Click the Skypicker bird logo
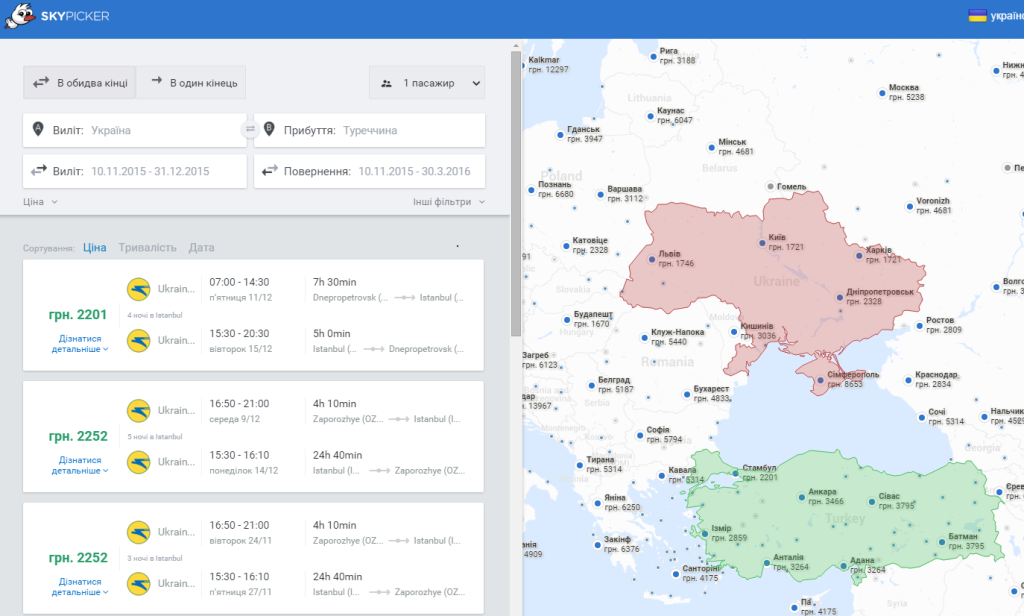 pyautogui.click(x=19, y=16)
